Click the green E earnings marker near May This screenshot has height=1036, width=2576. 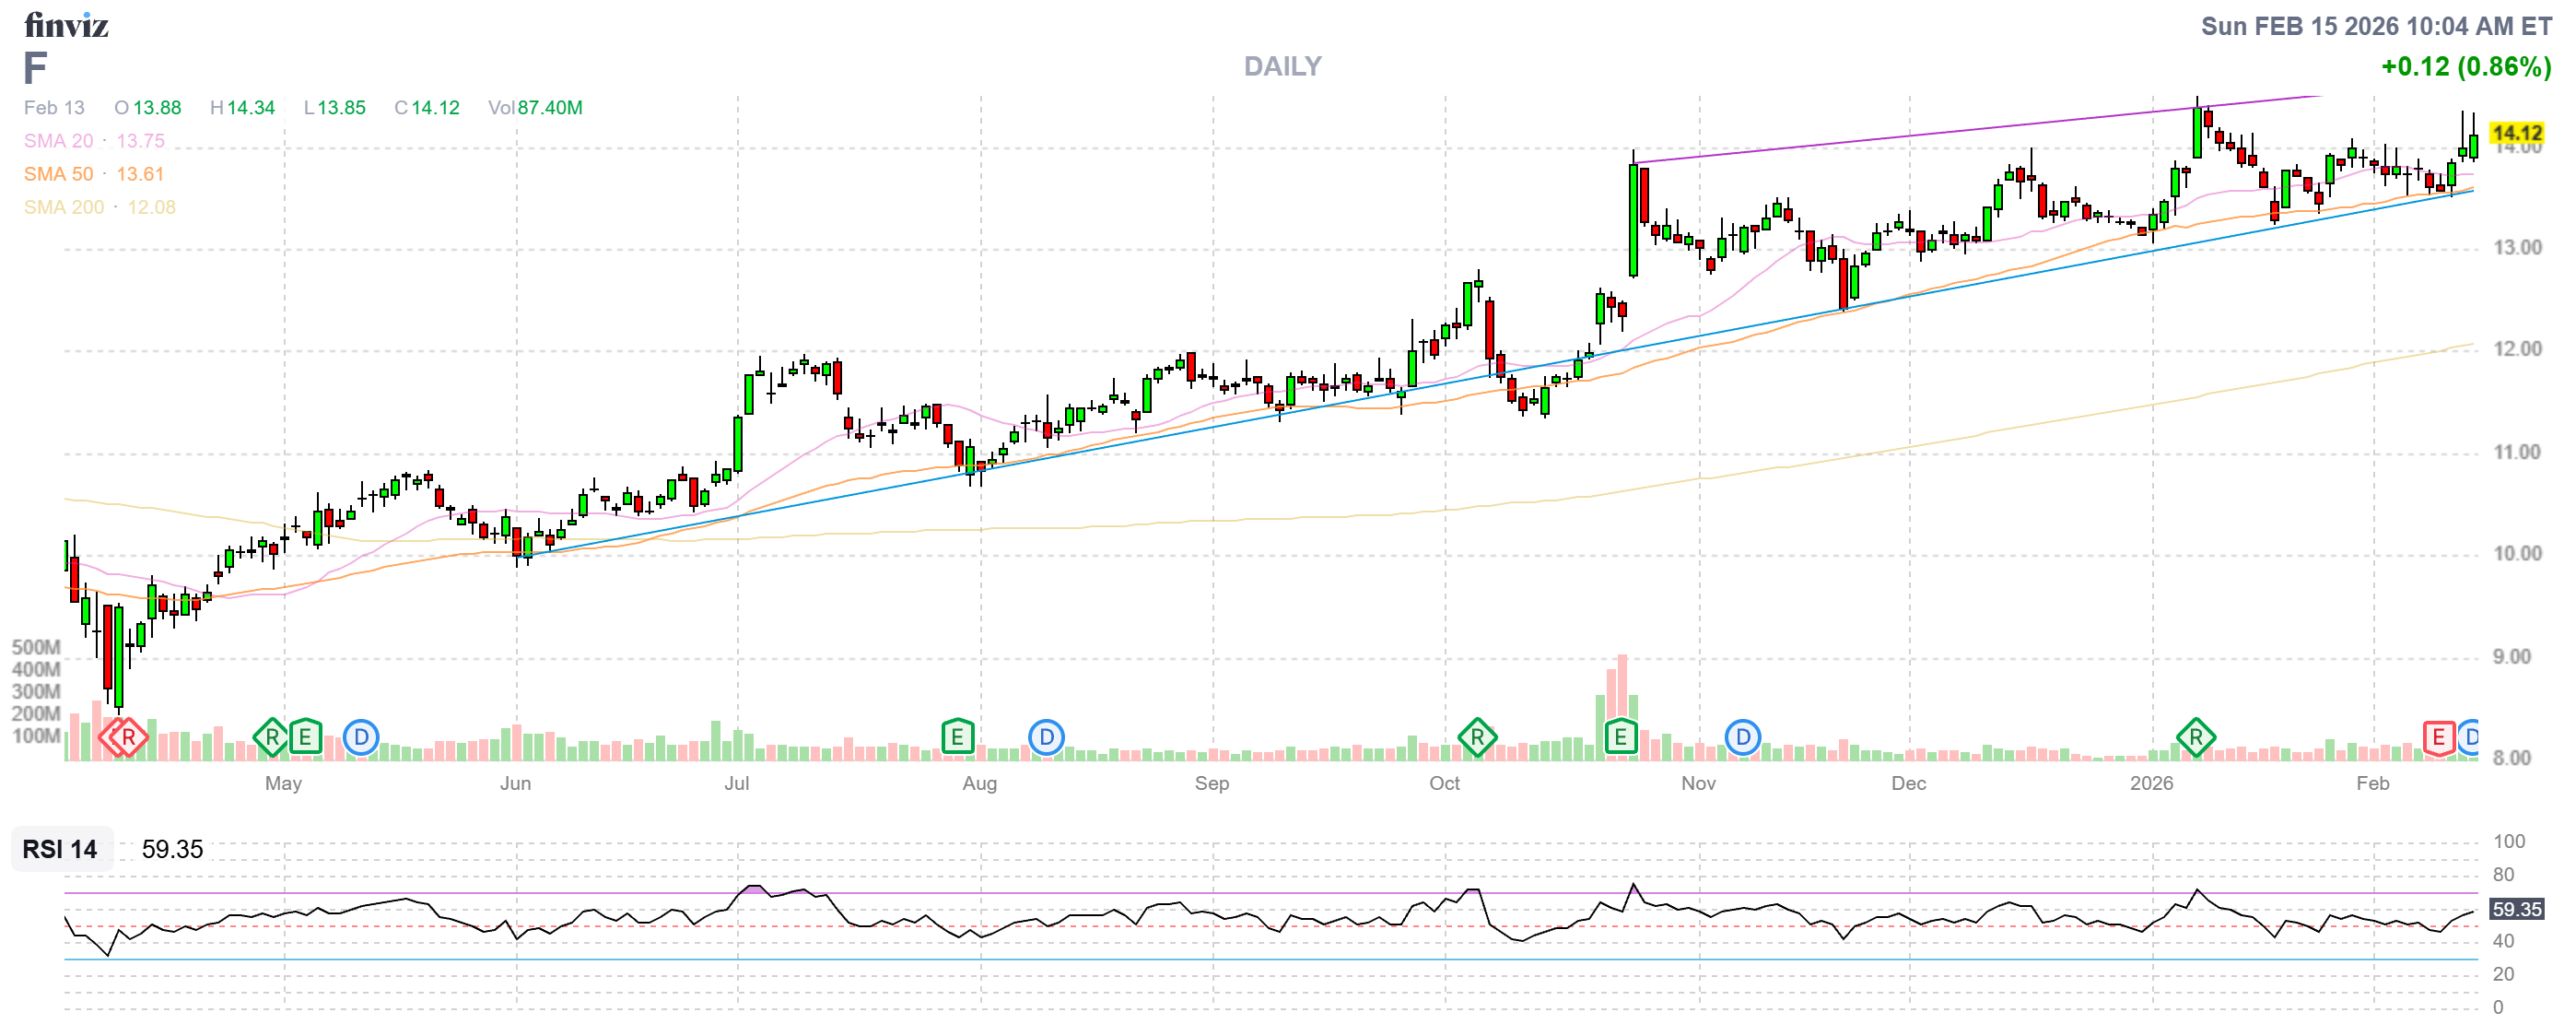(x=305, y=738)
